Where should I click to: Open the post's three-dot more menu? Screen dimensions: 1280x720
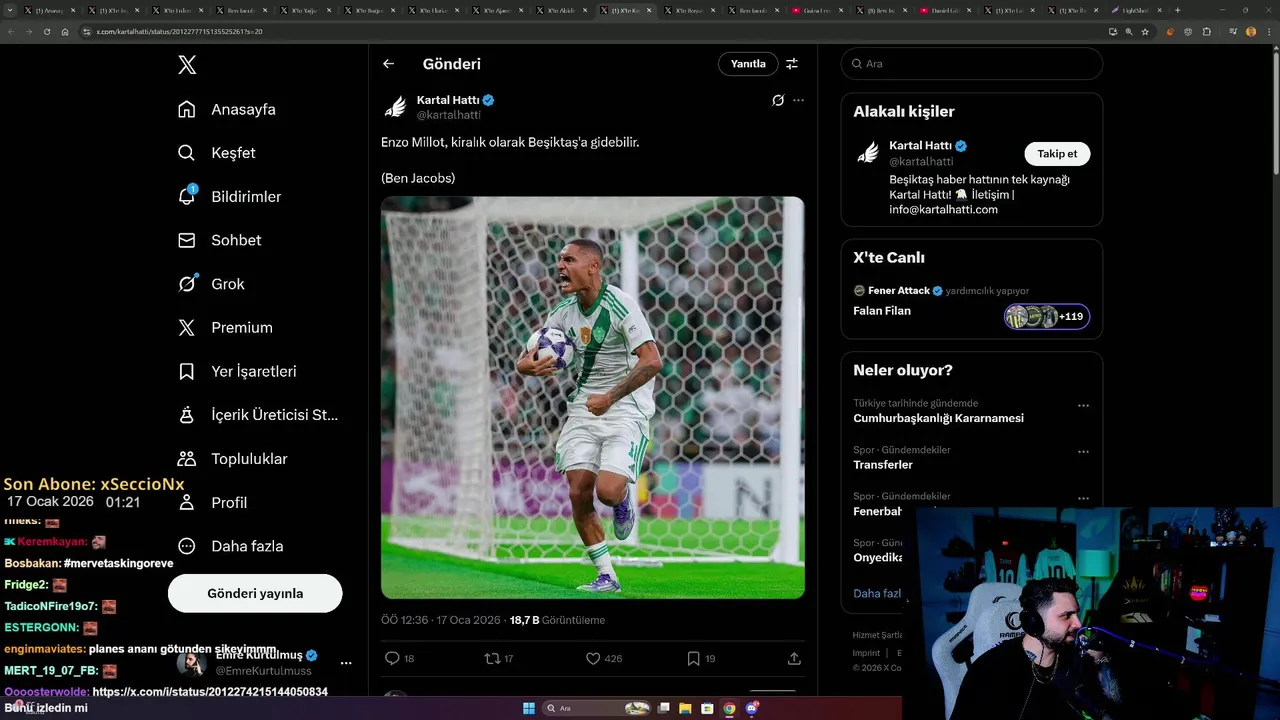pyautogui.click(x=798, y=100)
